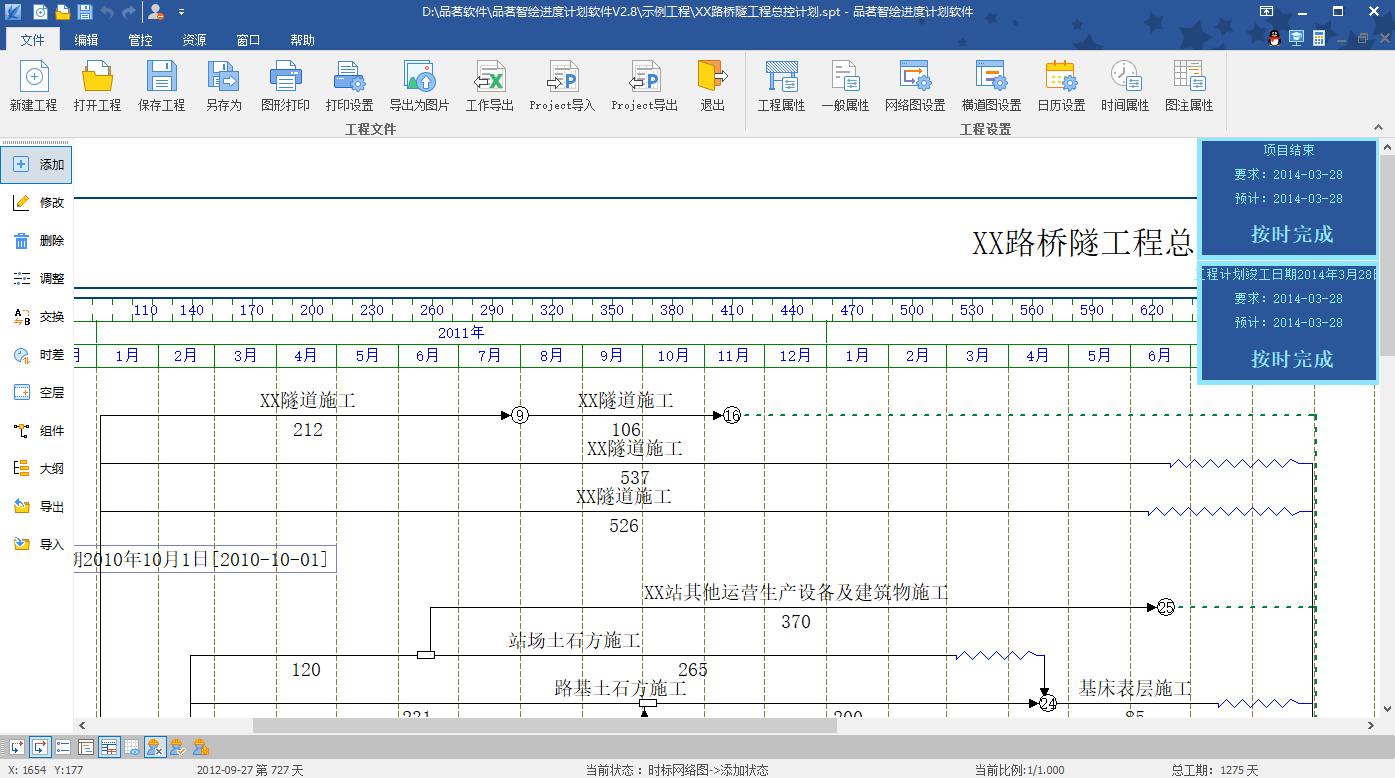
Task: Click 工作导出 Excel export icon
Action: (490, 86)
